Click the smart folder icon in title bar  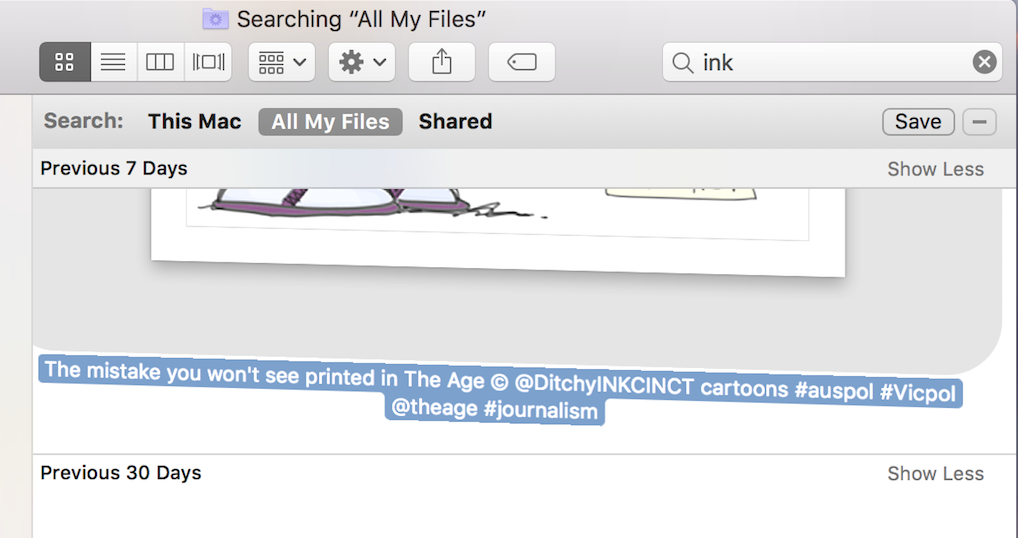(216, 19)
